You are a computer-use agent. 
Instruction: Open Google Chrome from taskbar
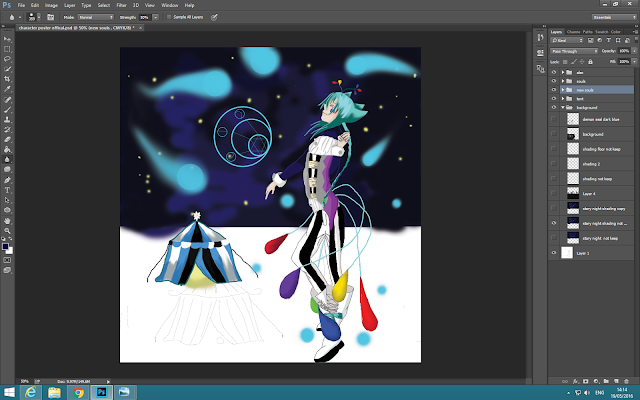[78, 393]
